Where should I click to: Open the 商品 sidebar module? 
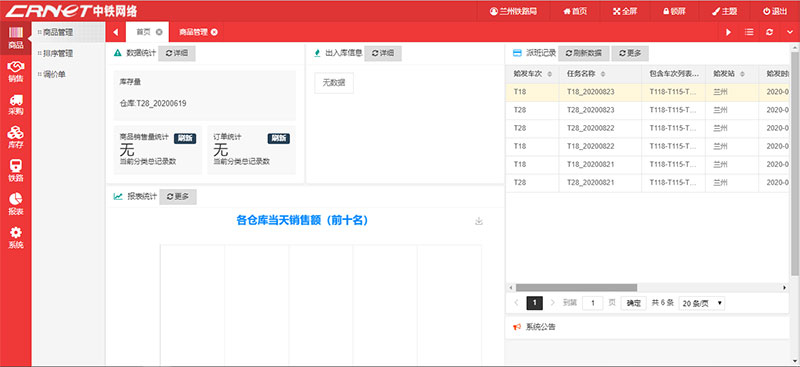pyautogui.click(x=16, y=38)
